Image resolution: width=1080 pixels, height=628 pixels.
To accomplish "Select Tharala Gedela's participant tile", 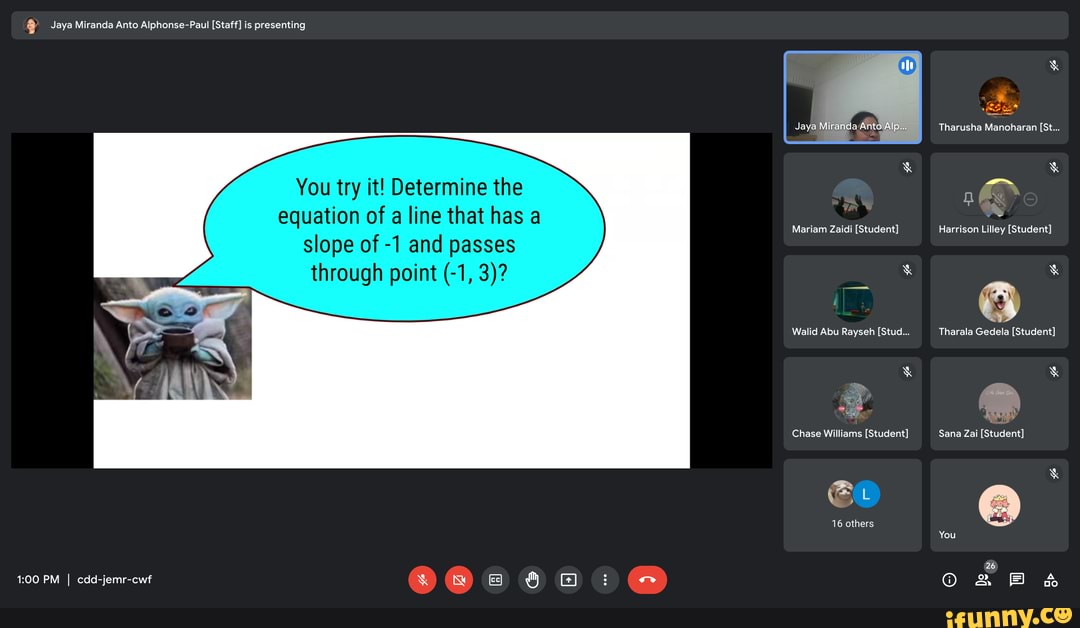I will coord(998,302).
